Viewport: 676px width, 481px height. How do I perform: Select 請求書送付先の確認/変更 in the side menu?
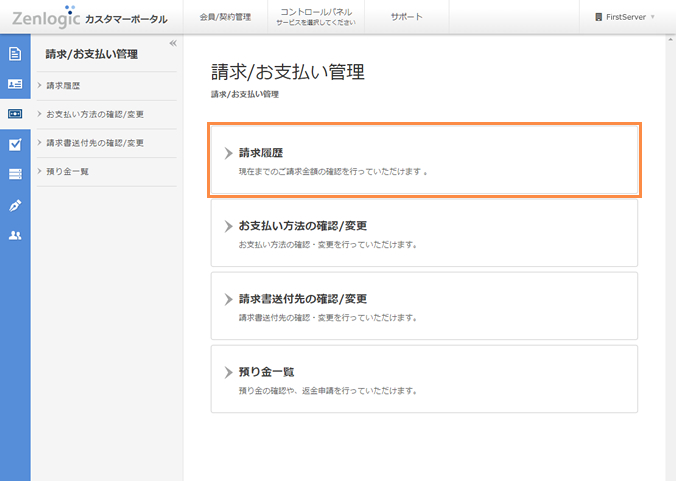tap(95, 143)
